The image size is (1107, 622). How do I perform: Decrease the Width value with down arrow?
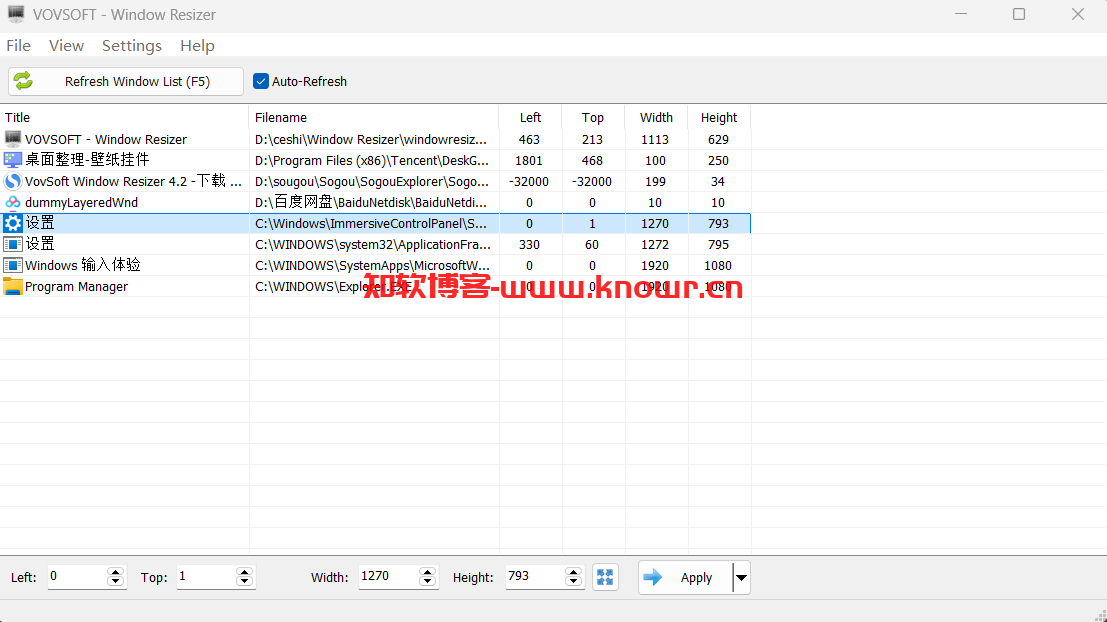click(x=427, y=582)
